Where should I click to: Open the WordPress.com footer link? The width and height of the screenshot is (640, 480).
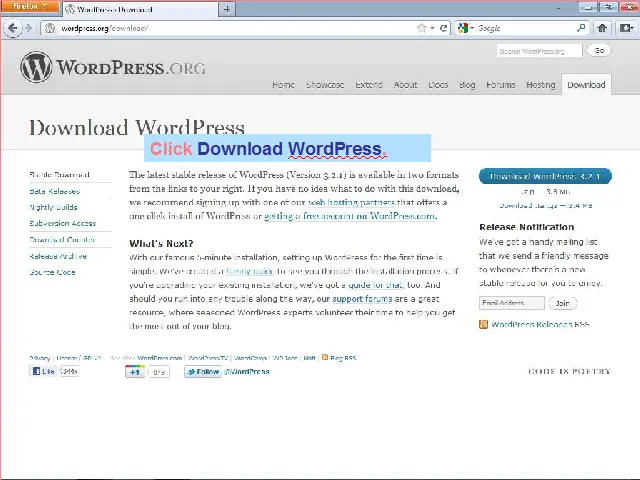click(160, 358)
